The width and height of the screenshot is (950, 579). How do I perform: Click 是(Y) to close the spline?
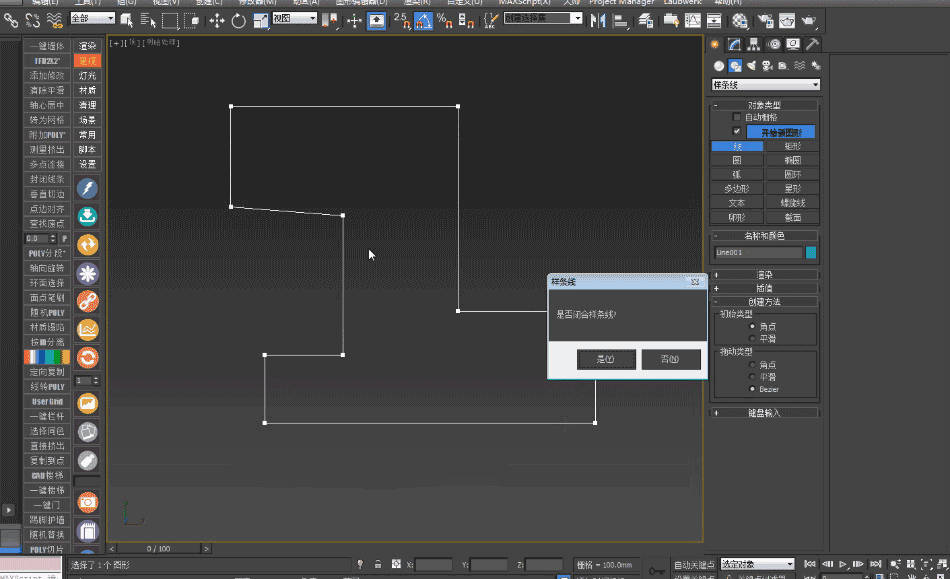click(605, 358)
